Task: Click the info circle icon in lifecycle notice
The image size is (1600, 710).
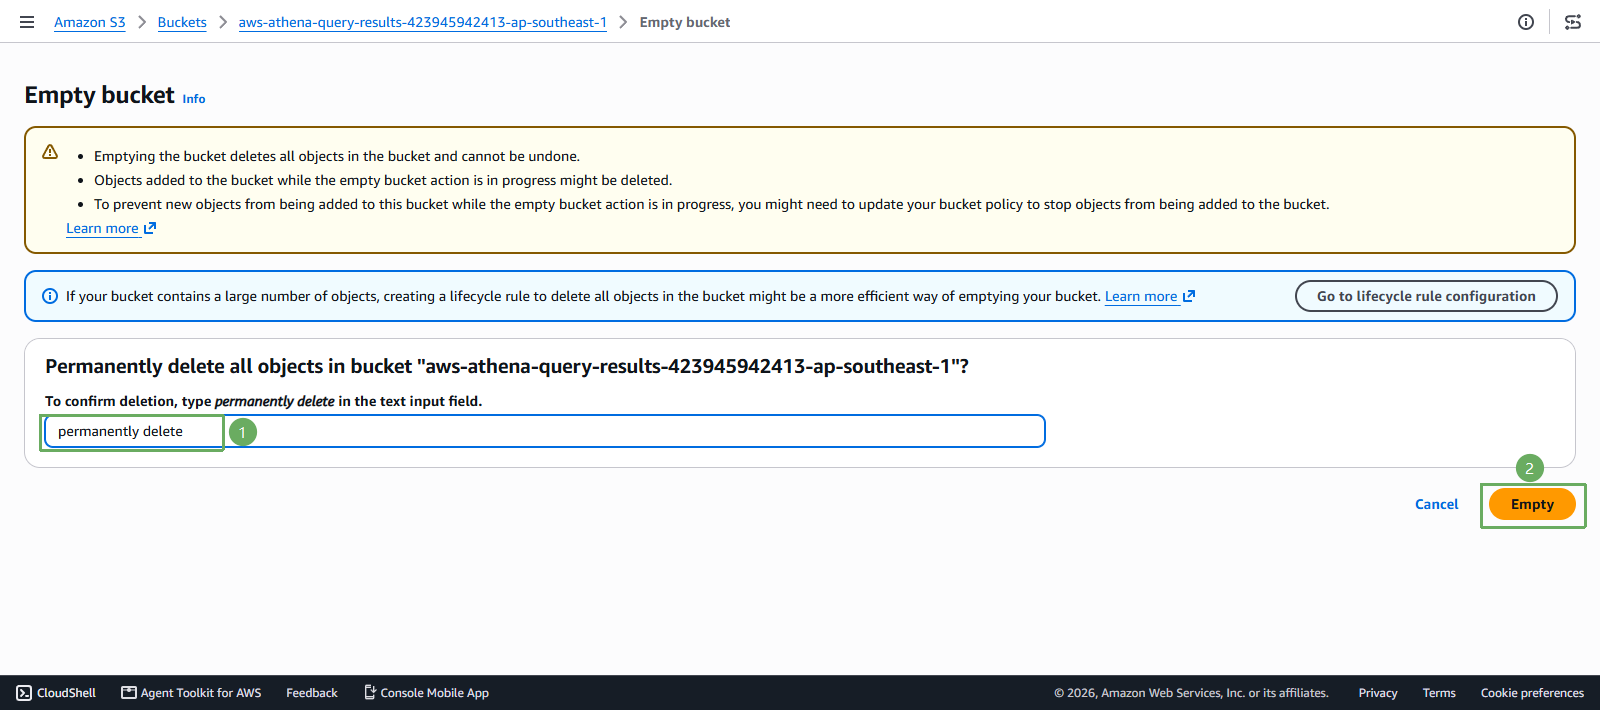Action: coord(50,296)
